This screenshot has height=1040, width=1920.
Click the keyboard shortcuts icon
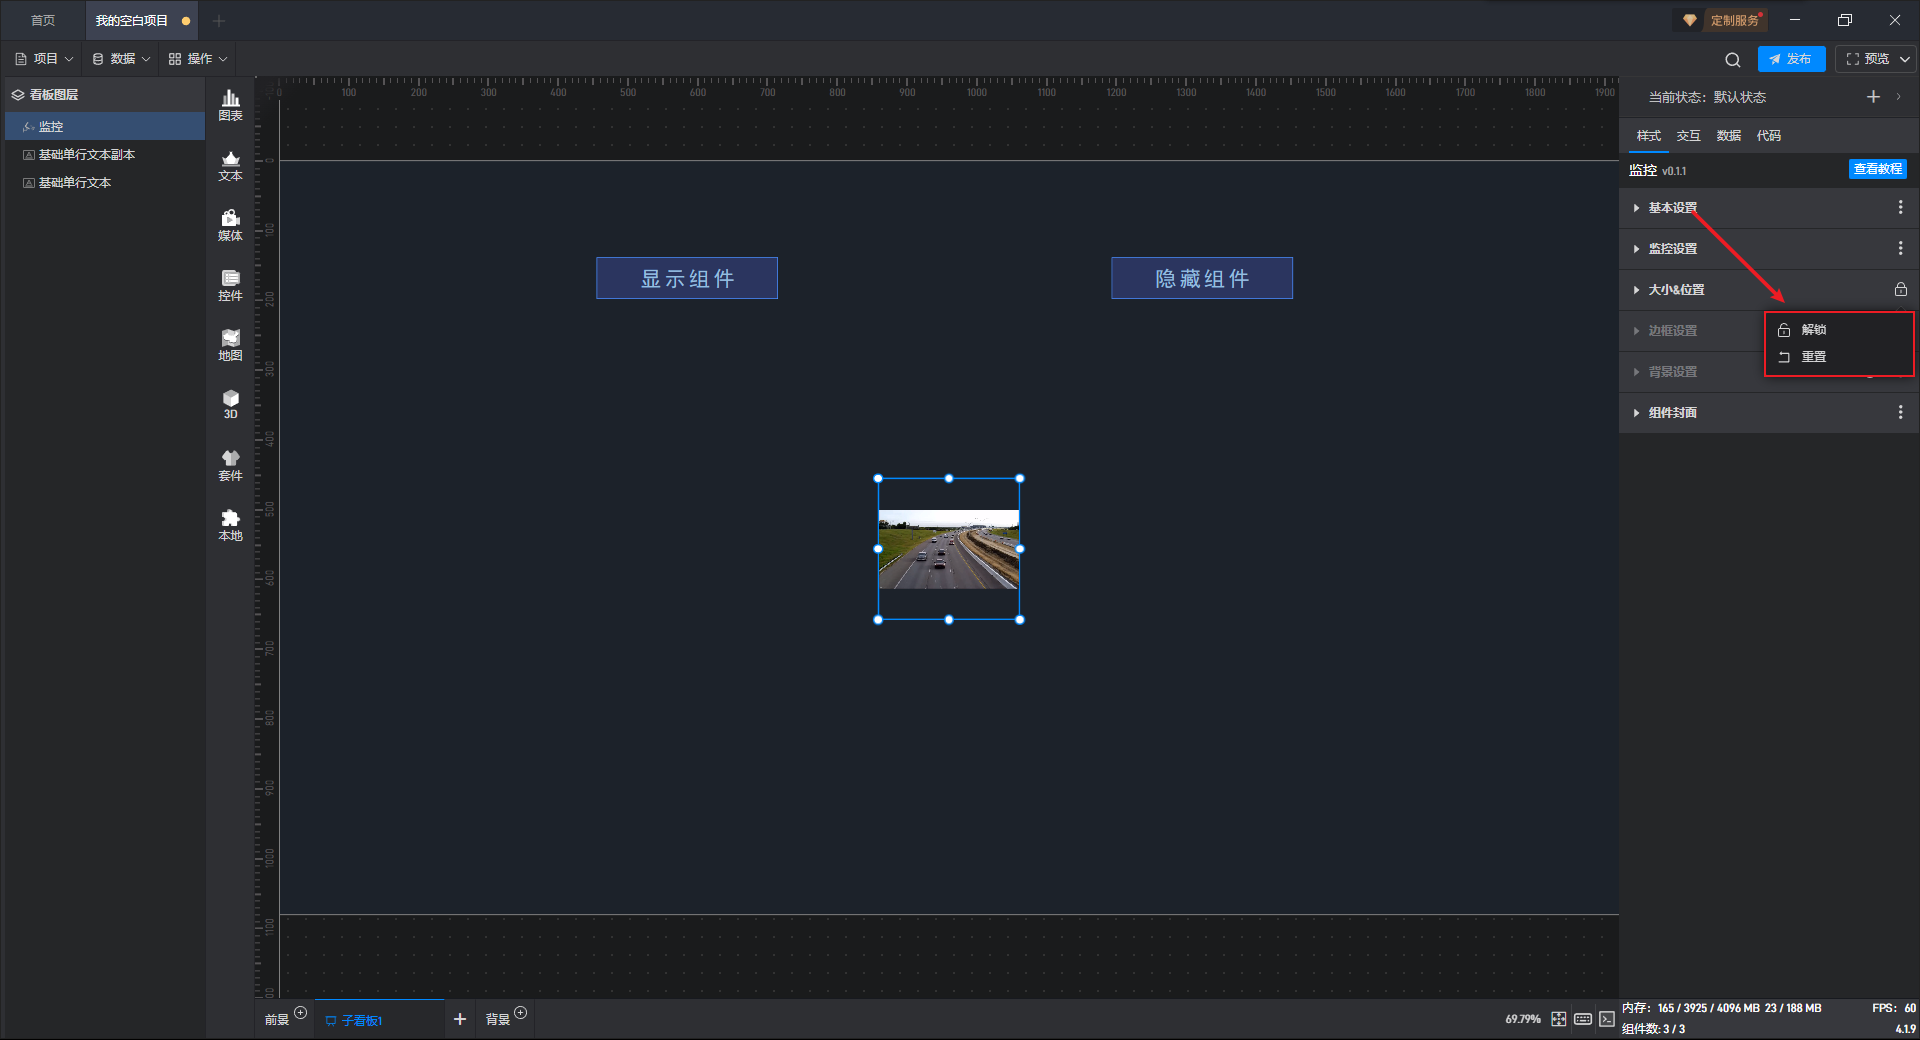pyautogui.click(x=1583, y=1019)
